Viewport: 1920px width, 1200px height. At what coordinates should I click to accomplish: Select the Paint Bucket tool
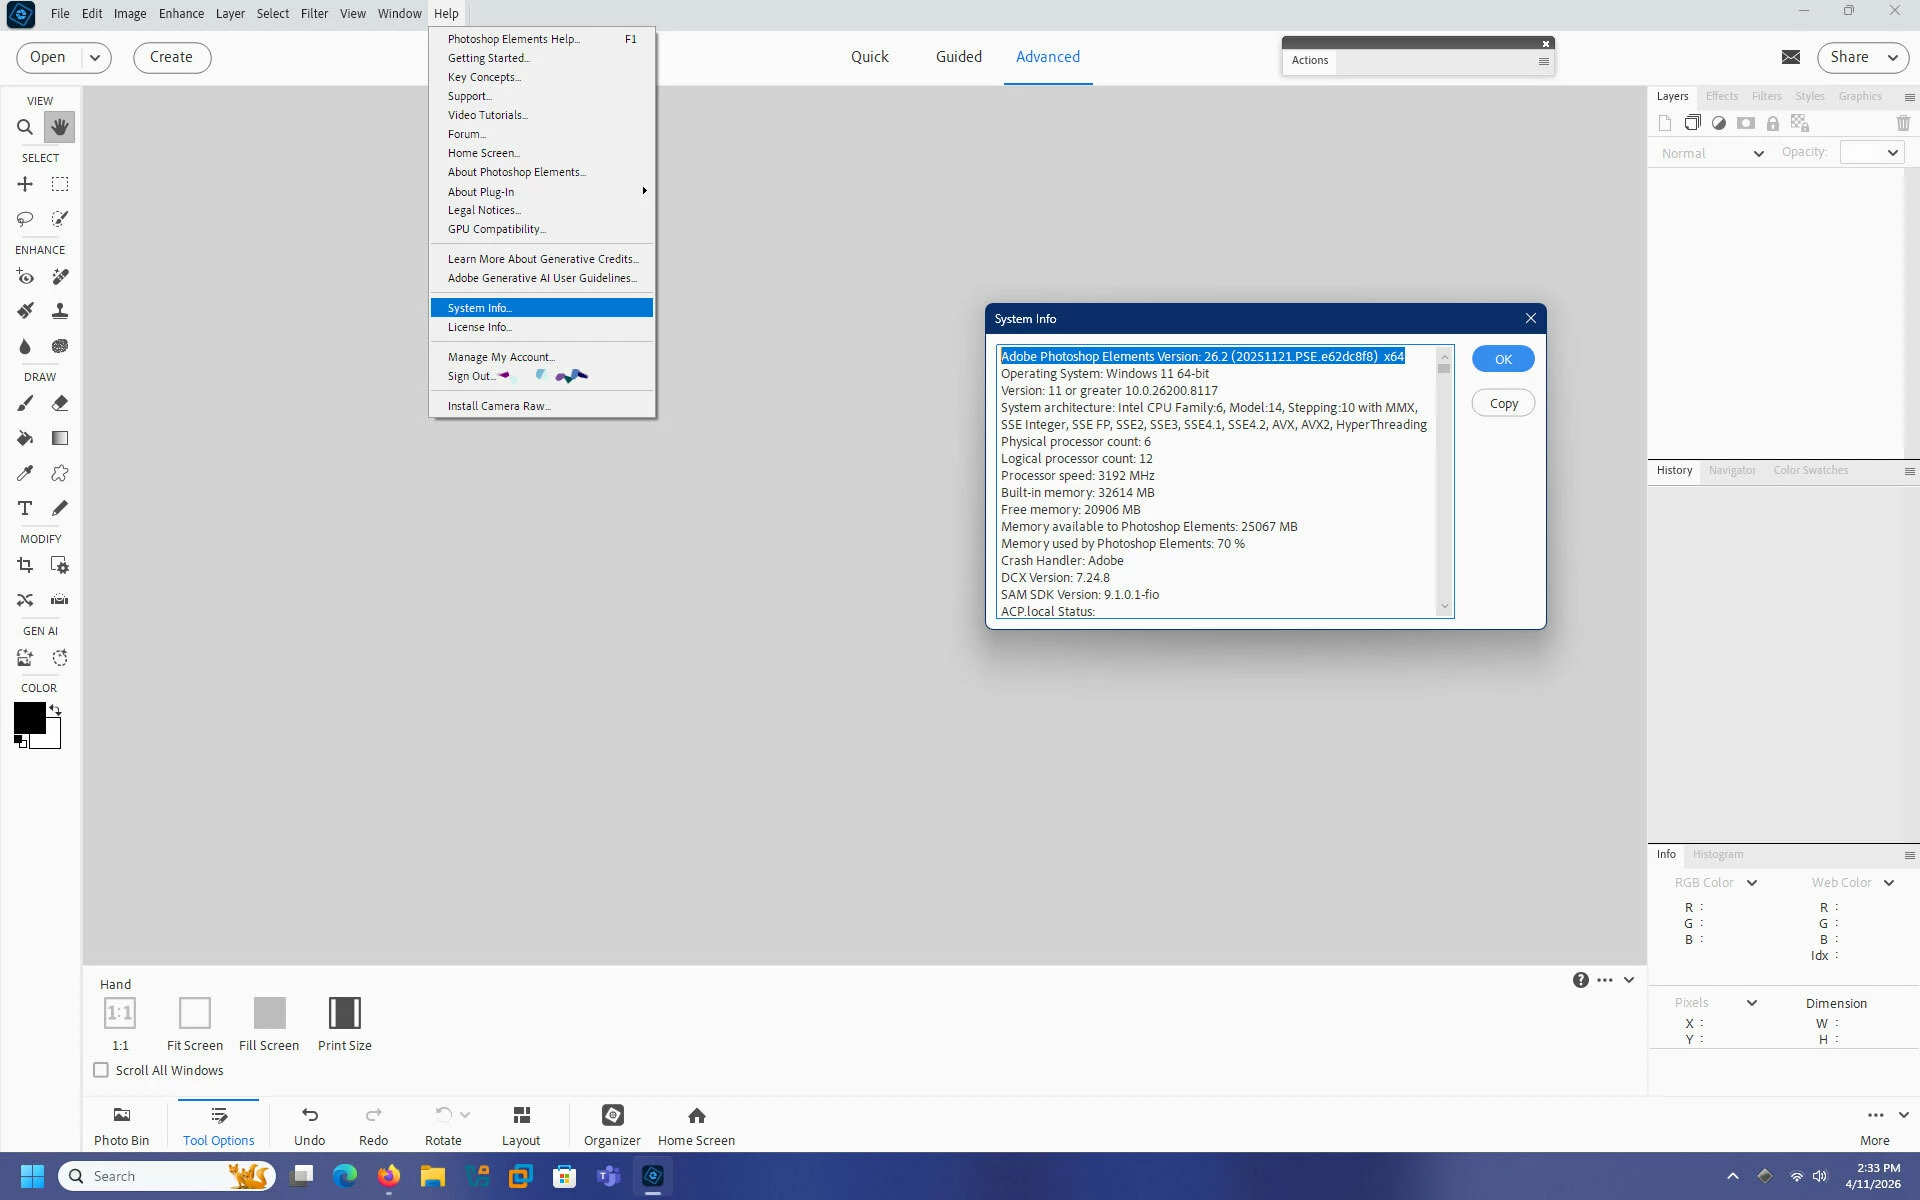click(x=25, y=438)
